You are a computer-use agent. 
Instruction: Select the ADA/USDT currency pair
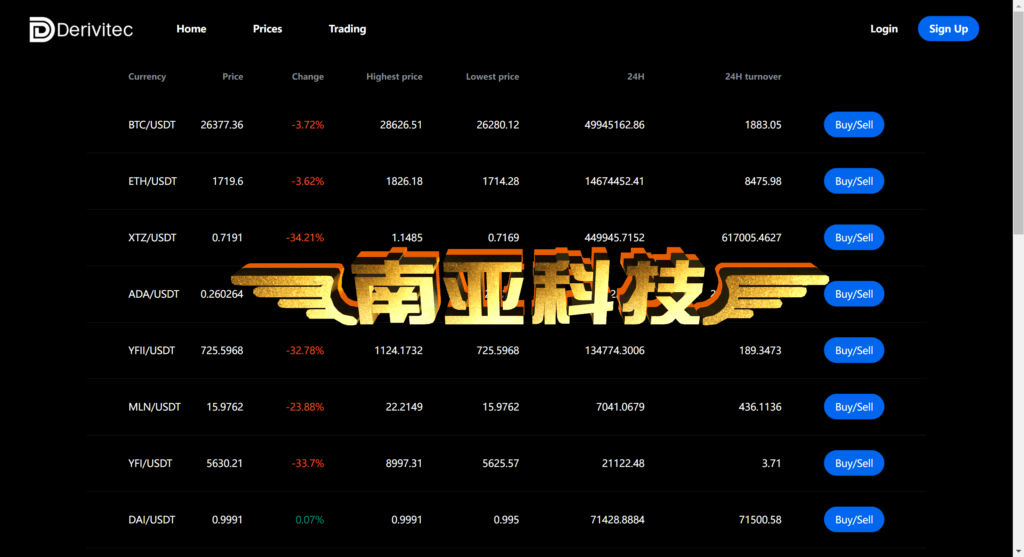click(153, 294)
